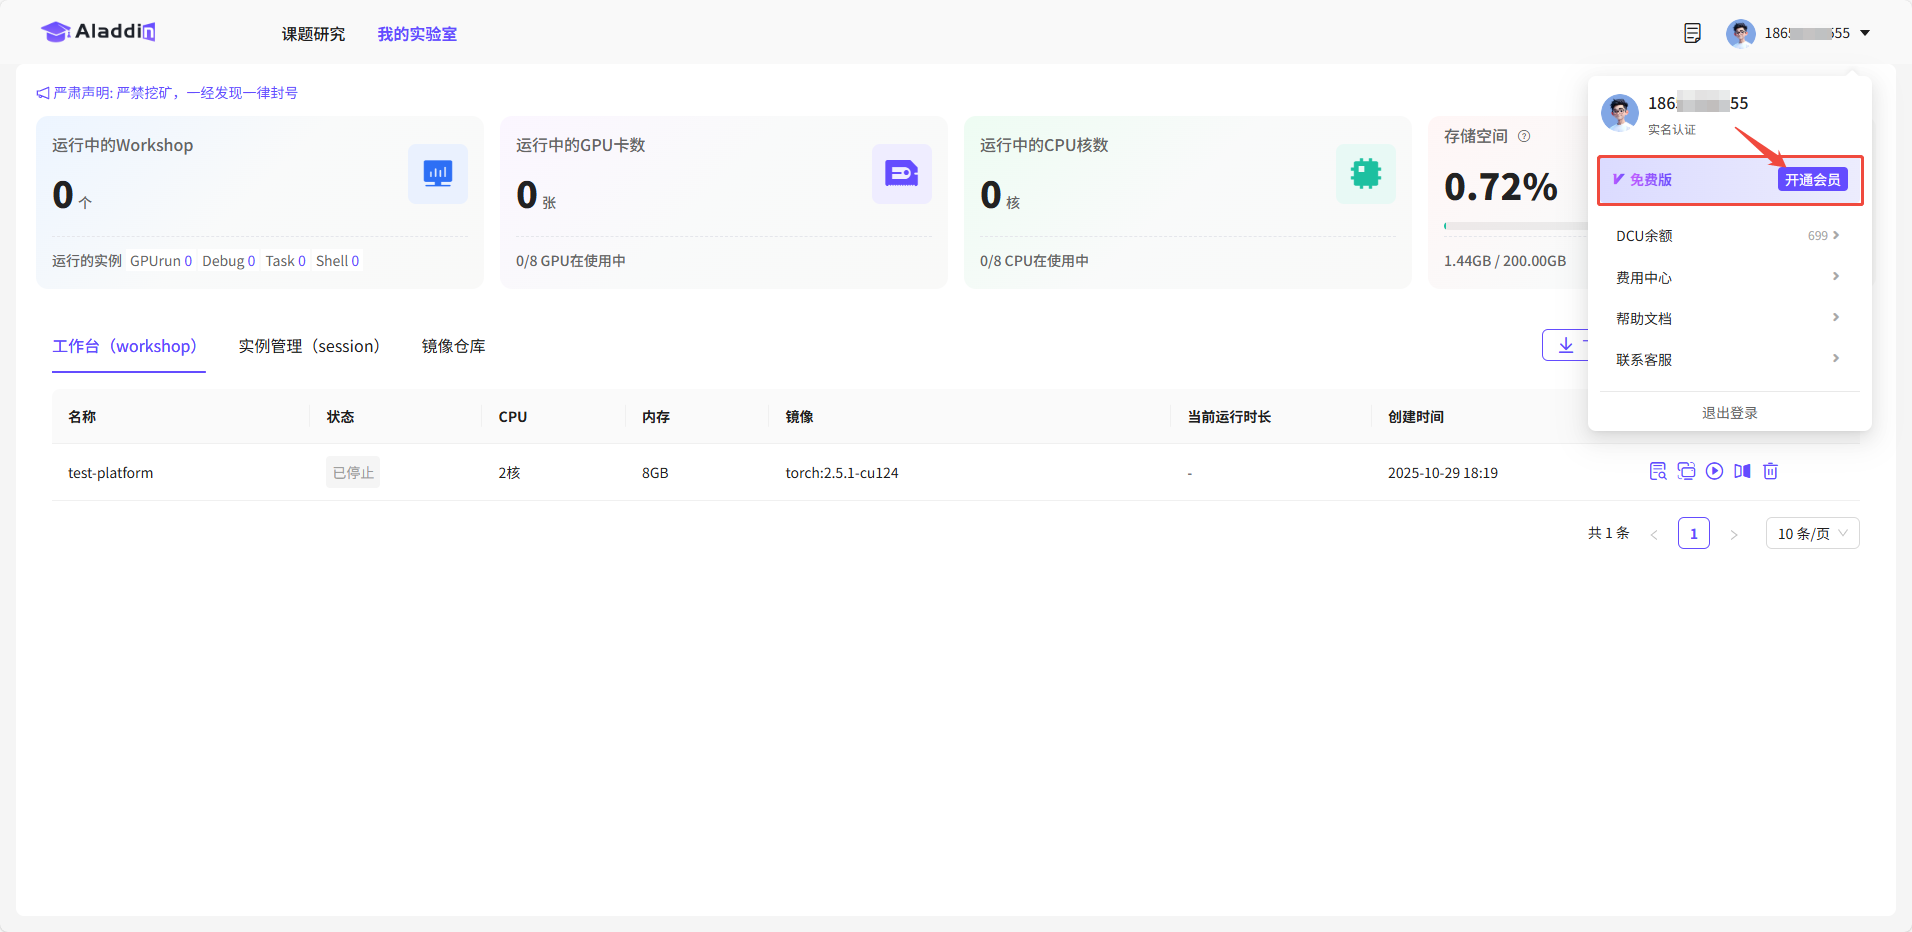Click the Aladdin logo
Image resolution: width=1912 pixels, height=932 pixels.
(x=98, y=32)
